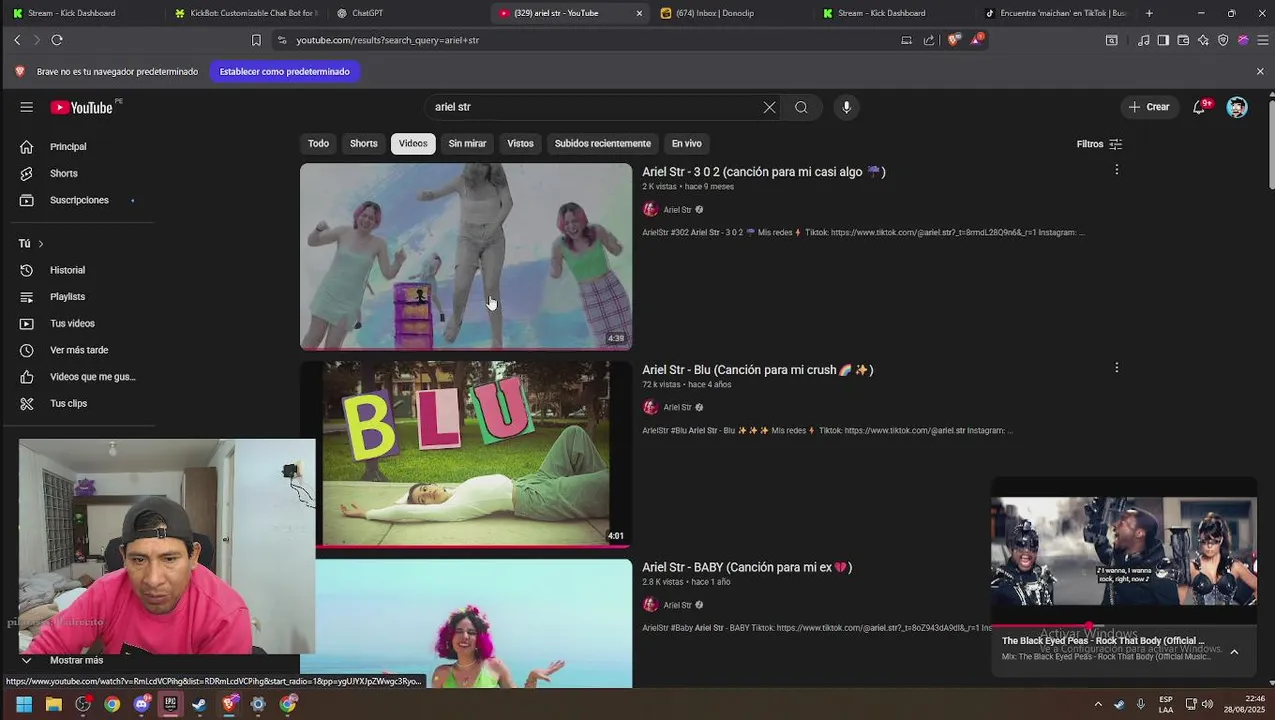Click the Black Eyed Peas miniplayer video

1124,552
